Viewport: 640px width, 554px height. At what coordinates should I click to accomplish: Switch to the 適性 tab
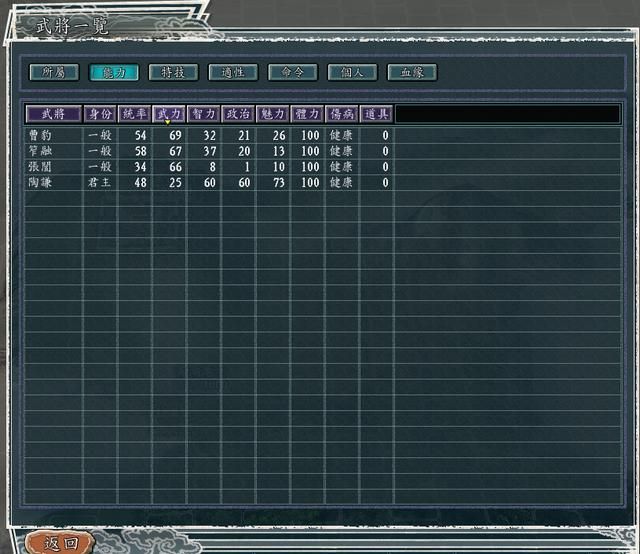click(233, 73)
